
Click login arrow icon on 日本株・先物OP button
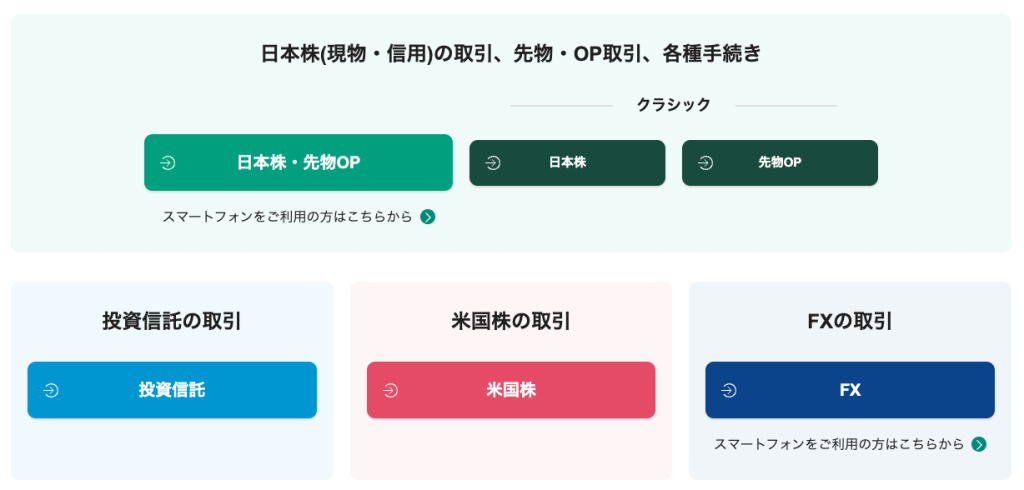(168, 163)
